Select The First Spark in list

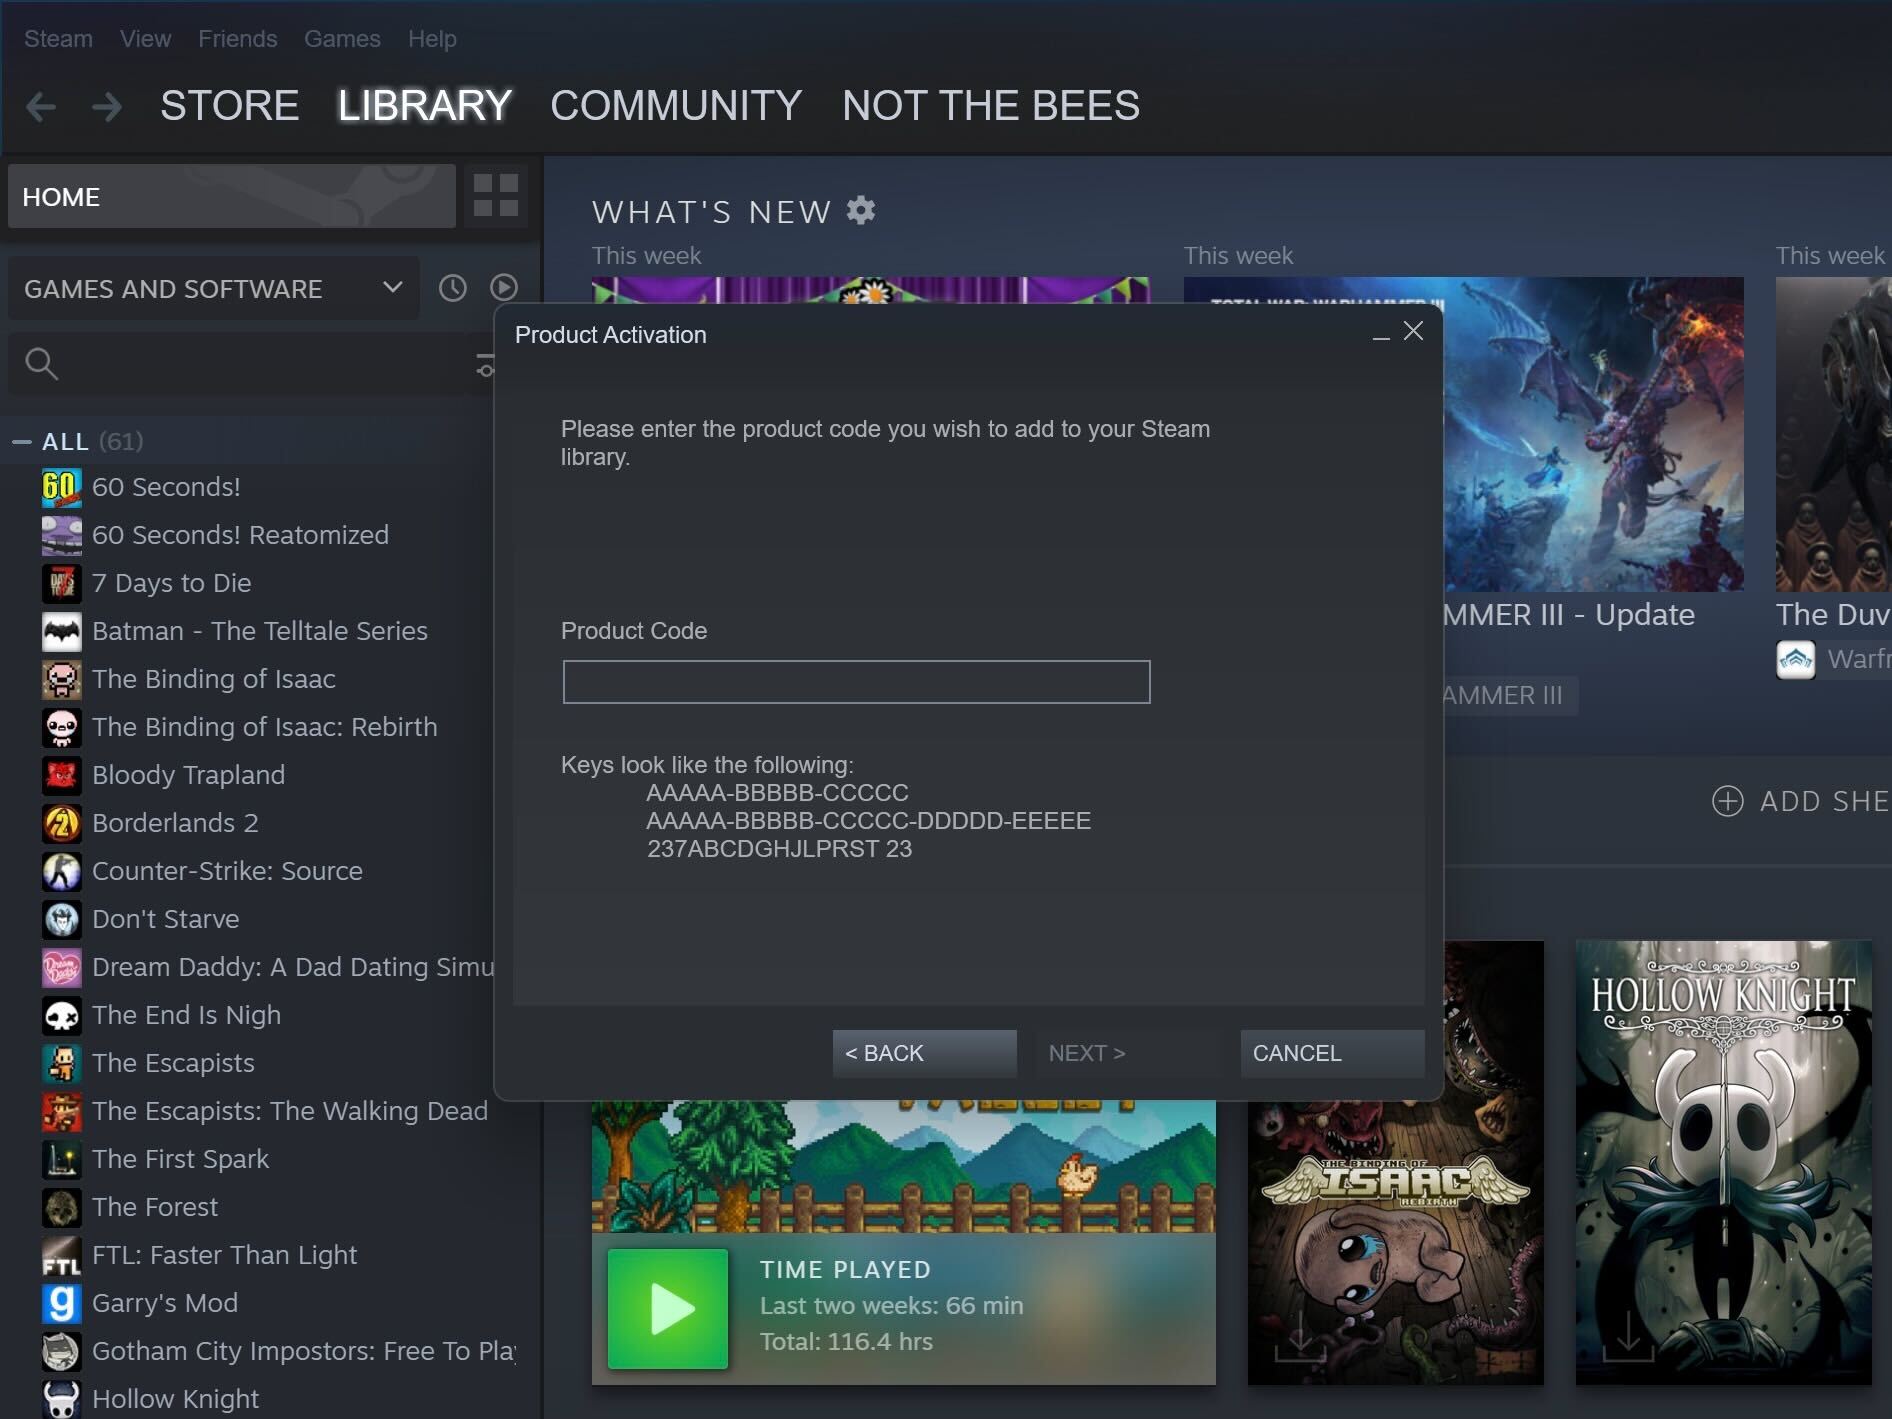(x=180, y=1159)
